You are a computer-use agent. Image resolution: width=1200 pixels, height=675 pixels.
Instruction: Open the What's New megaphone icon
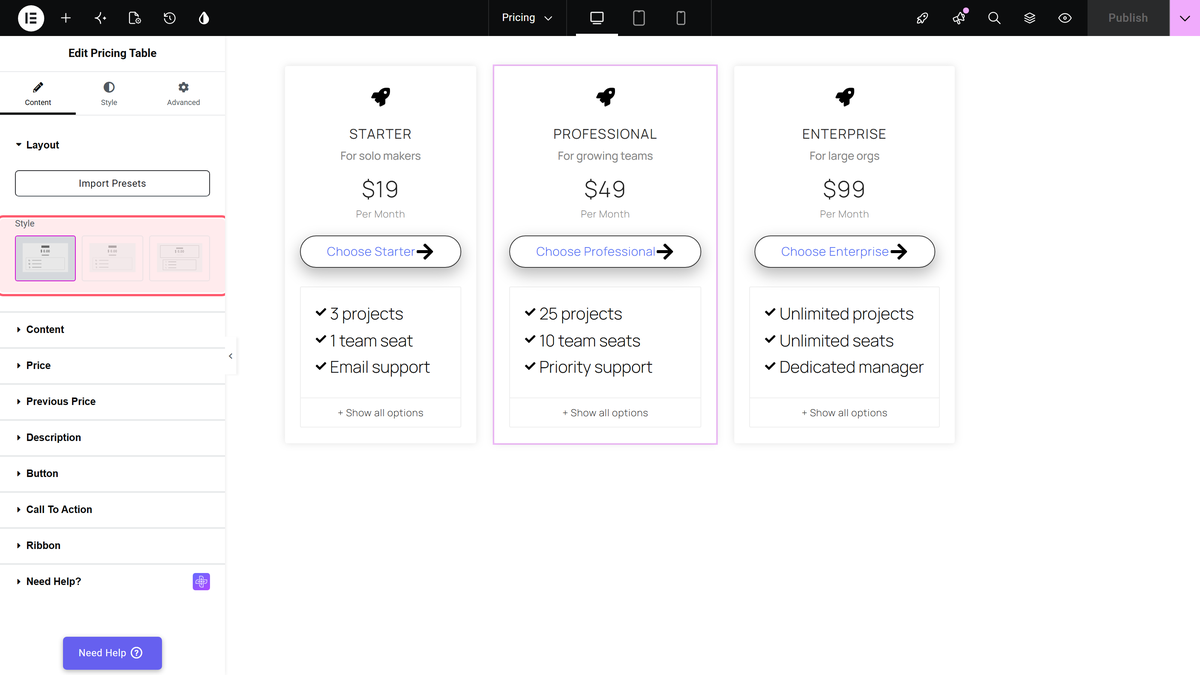pos(959,18)
